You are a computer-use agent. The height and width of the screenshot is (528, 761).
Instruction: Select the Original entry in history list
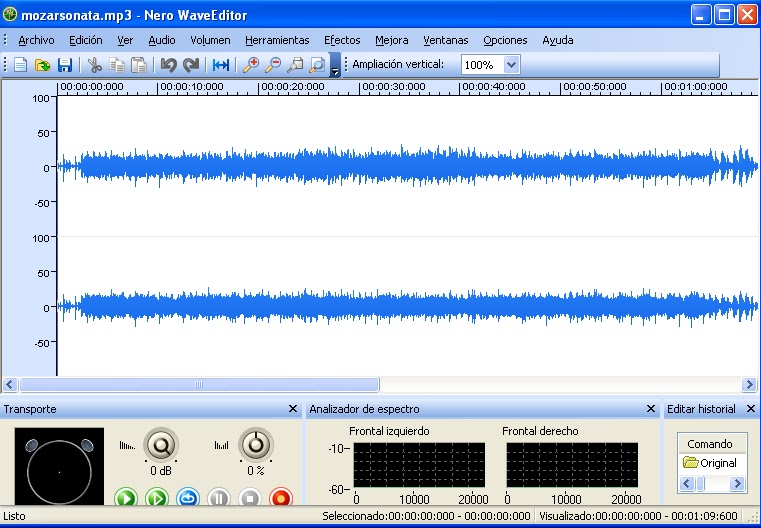coord(710,463)
